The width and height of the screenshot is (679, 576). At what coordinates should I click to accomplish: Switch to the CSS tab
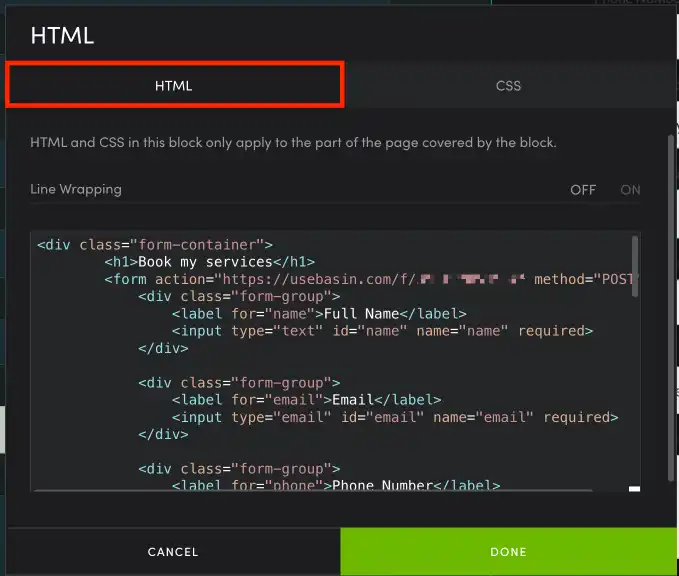(508, 86)
